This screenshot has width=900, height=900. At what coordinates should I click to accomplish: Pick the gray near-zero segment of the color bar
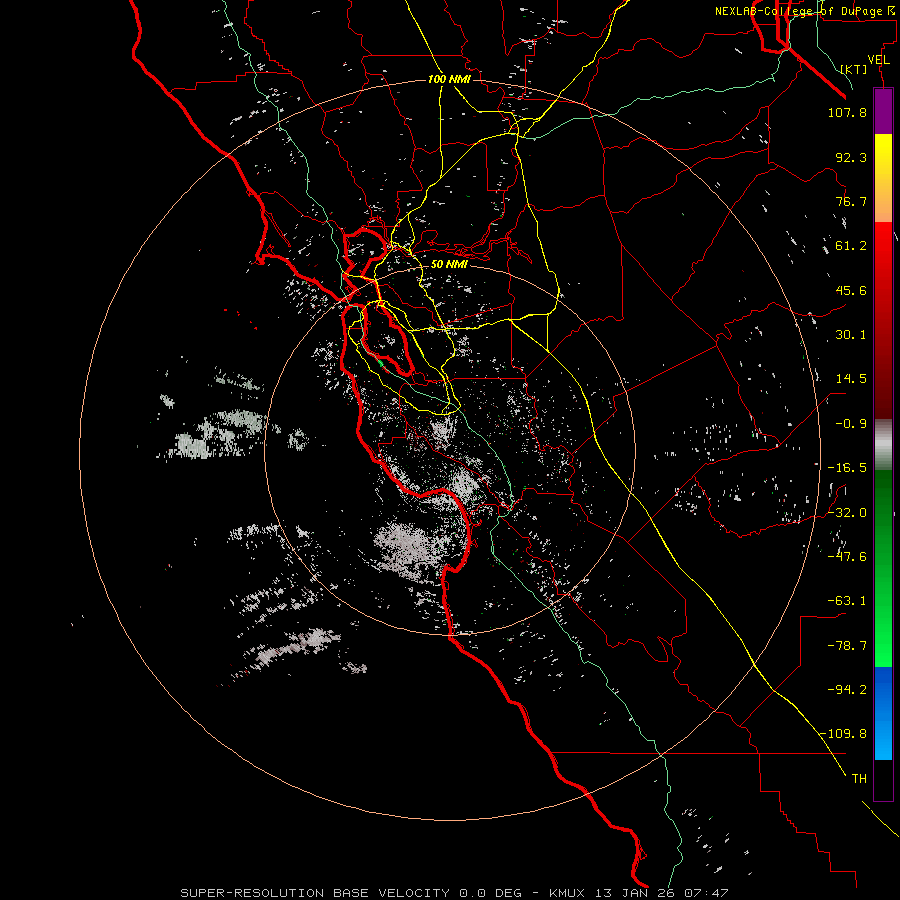(x=883, y=445)
